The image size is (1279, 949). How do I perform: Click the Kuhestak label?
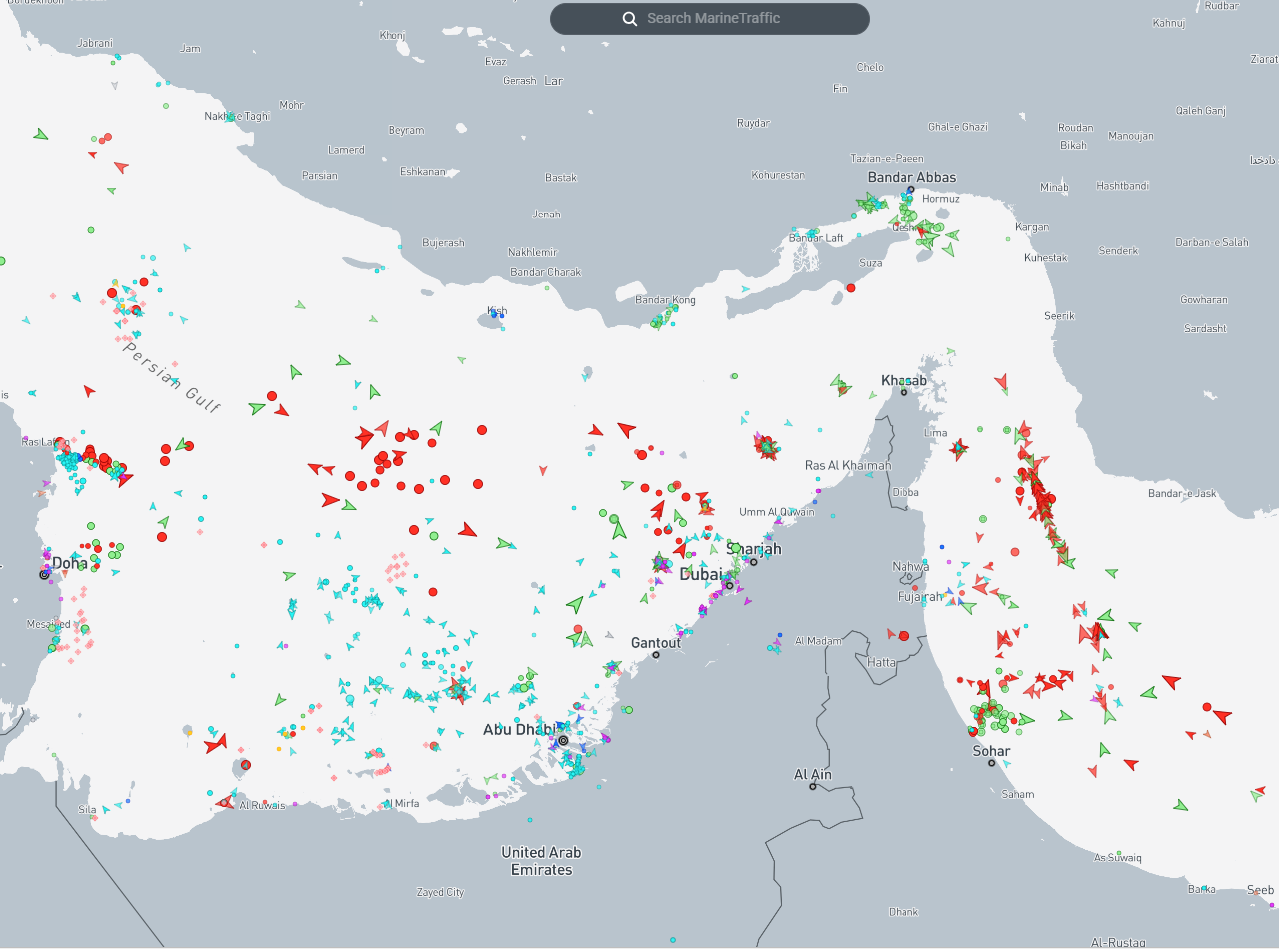tap(1046, 258)
